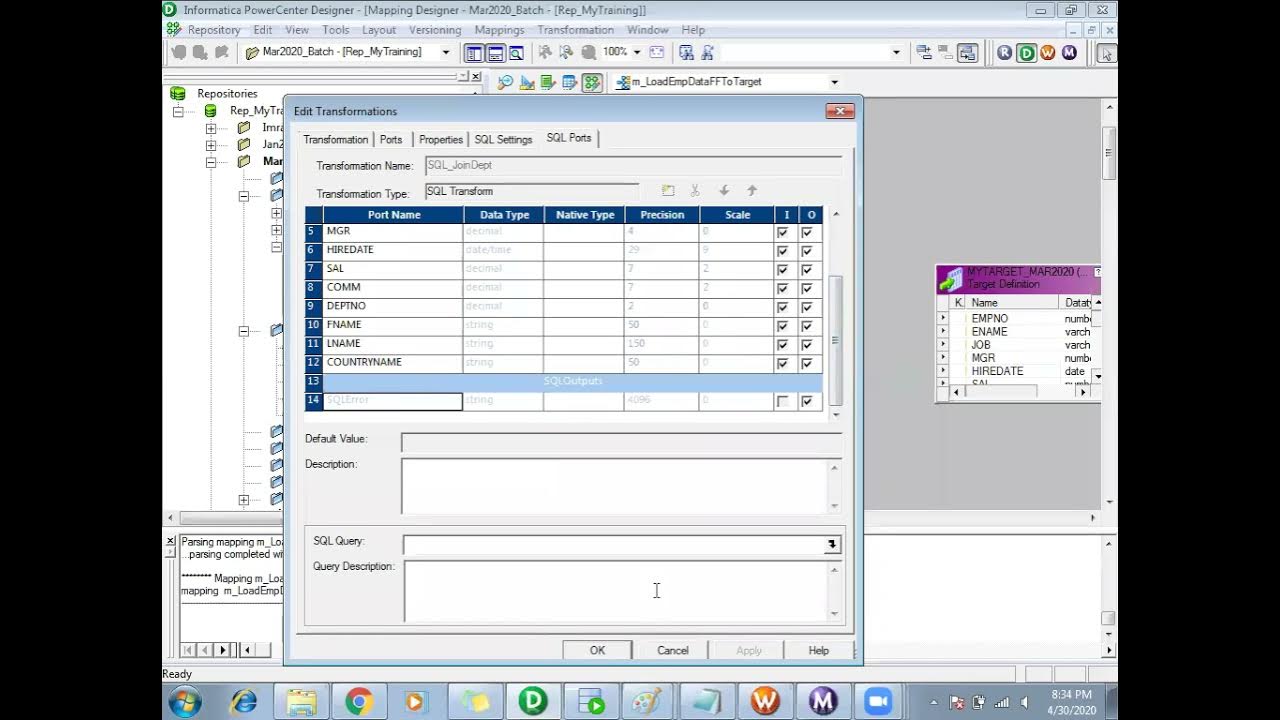Launch Repository Manager with R icon
This screenshot has width=1280, height=720.
coord(1005,53)
